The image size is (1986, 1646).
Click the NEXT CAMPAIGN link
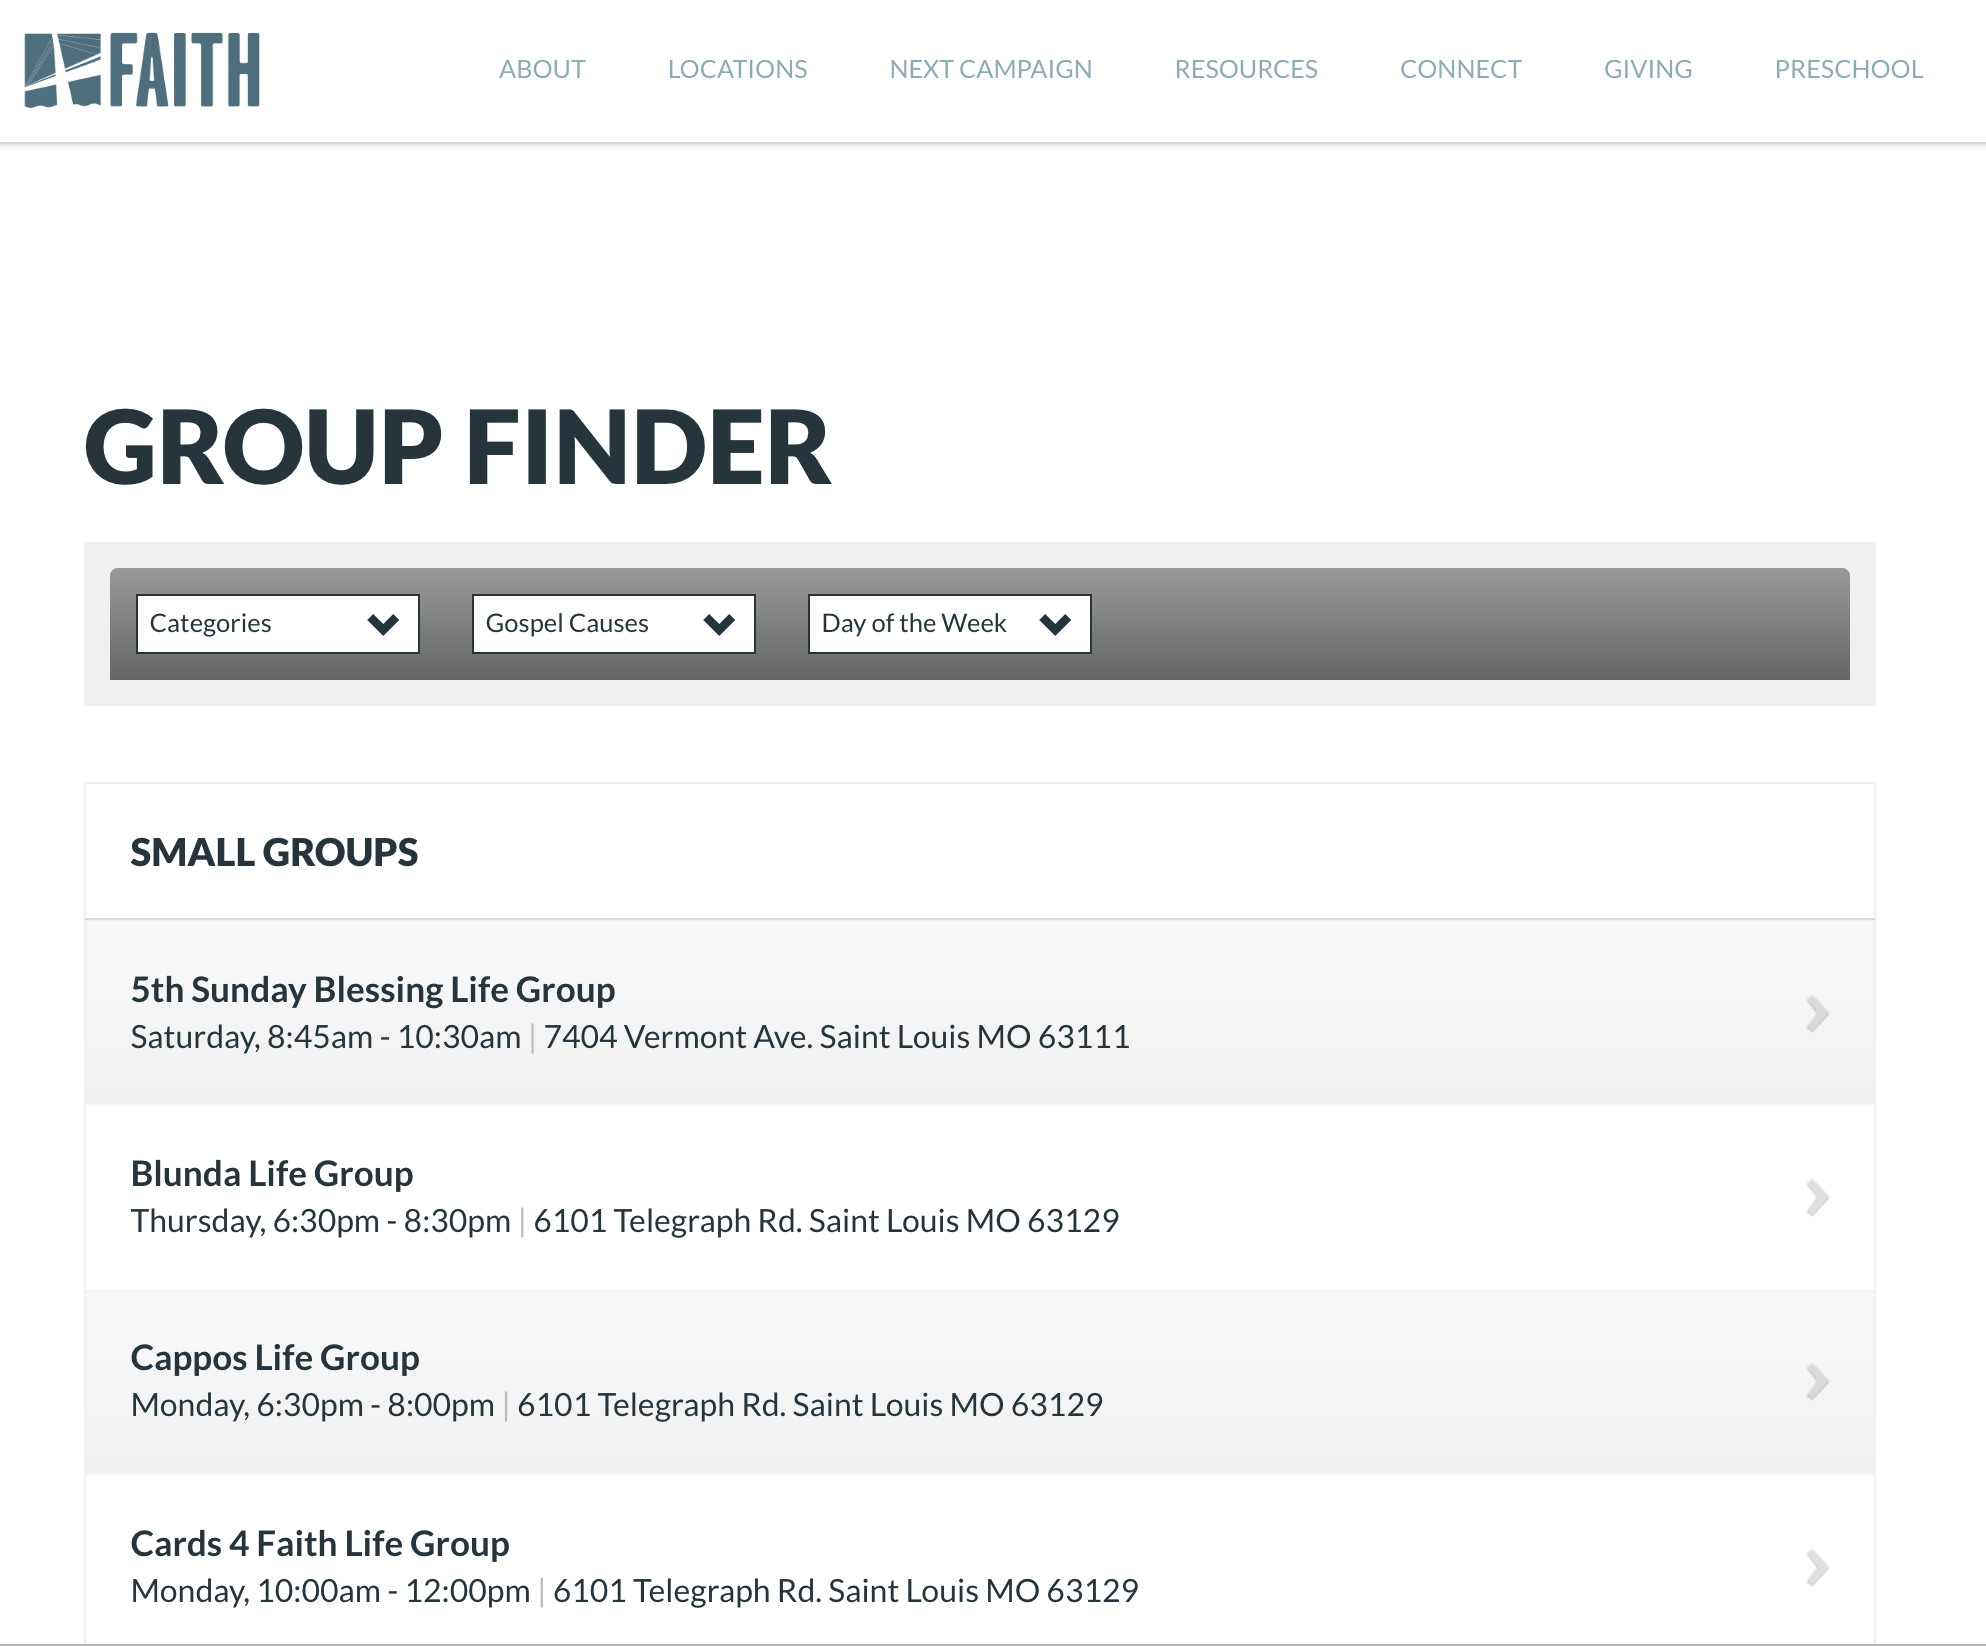click(990, 68)
